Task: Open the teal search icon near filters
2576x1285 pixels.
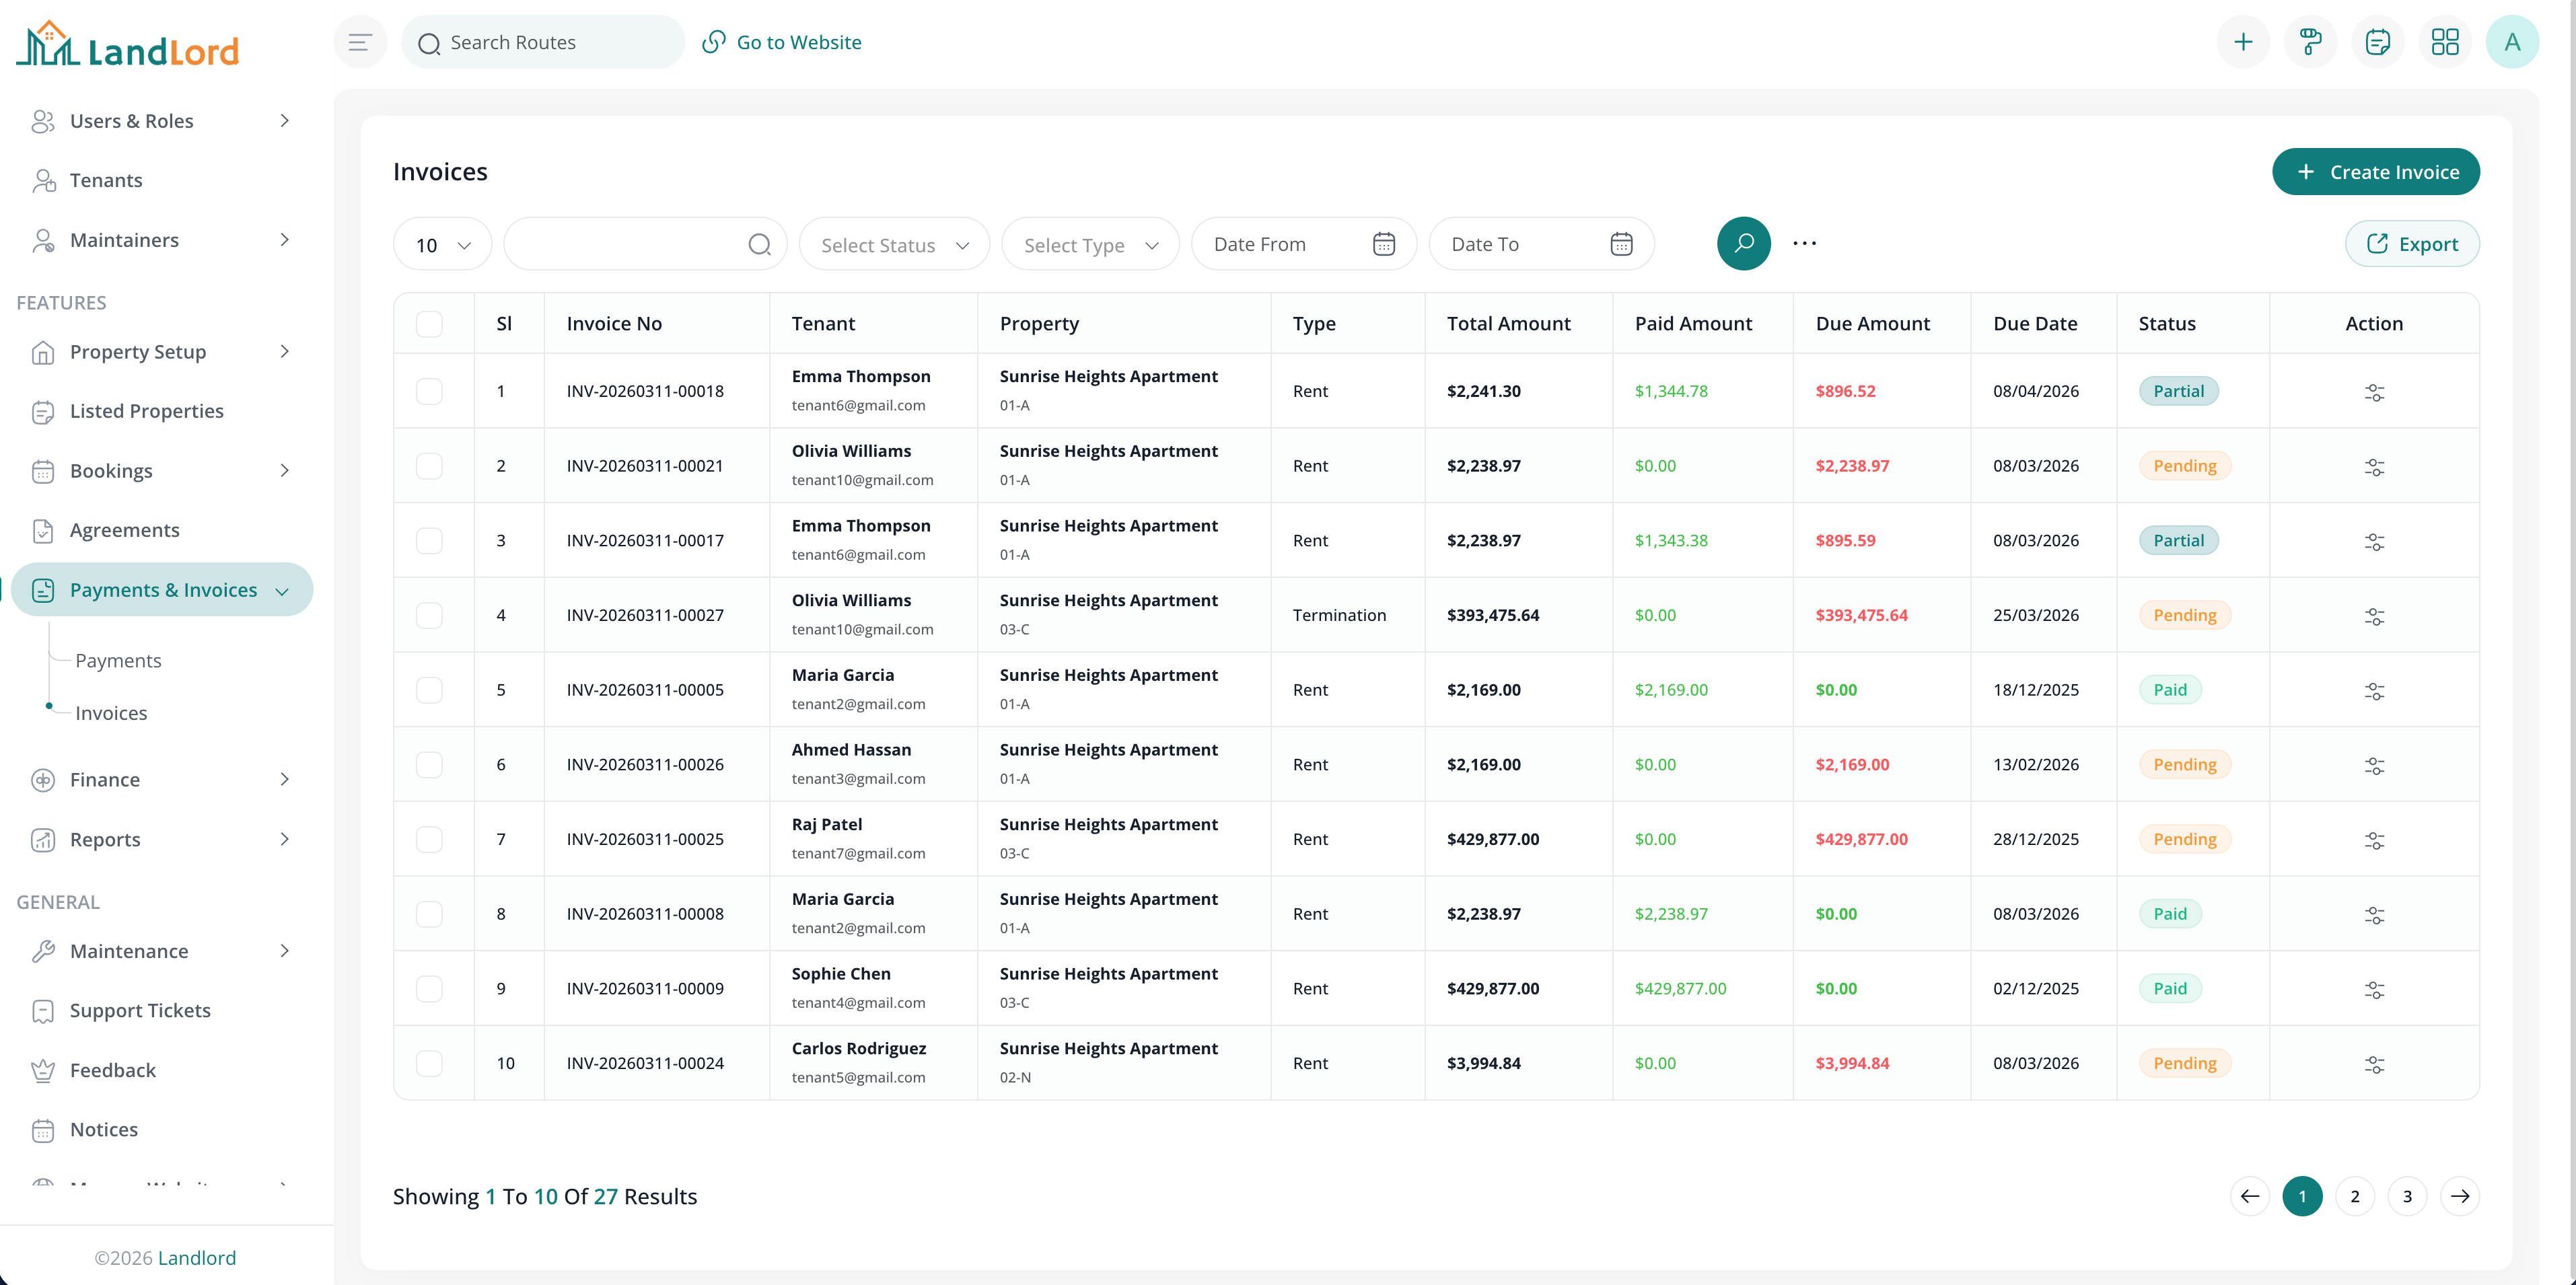Action: (1743, 243)
